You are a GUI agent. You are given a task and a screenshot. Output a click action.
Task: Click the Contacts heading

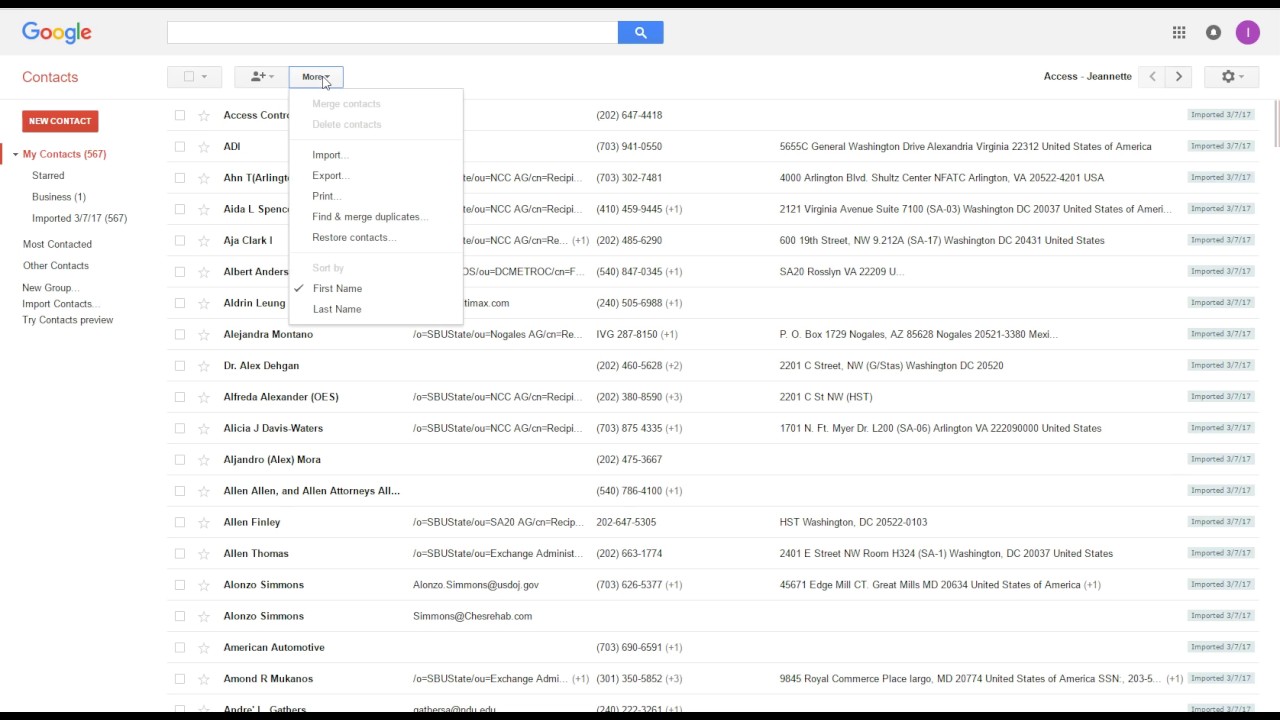tap(50, 77)
